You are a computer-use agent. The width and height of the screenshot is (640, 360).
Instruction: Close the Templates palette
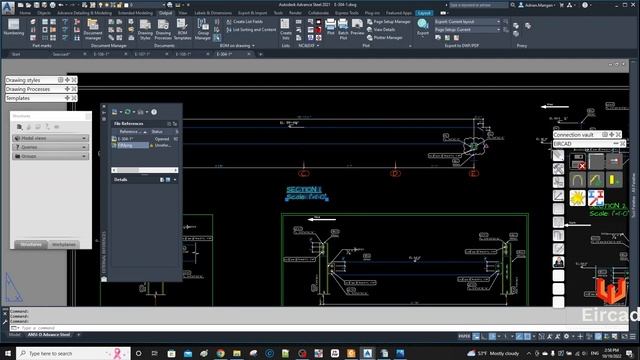[x=74, y=98]
